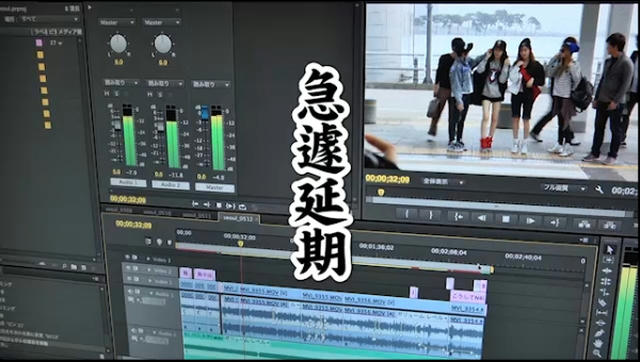
Task: Toggle Loop in Audio Mixer transport
Action: [242, 207]
